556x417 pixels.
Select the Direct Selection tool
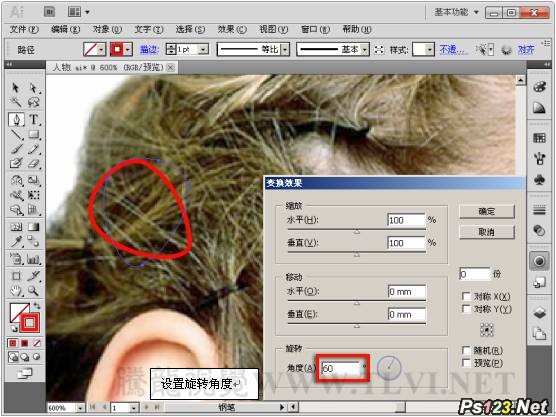click(x=33, y=88)
